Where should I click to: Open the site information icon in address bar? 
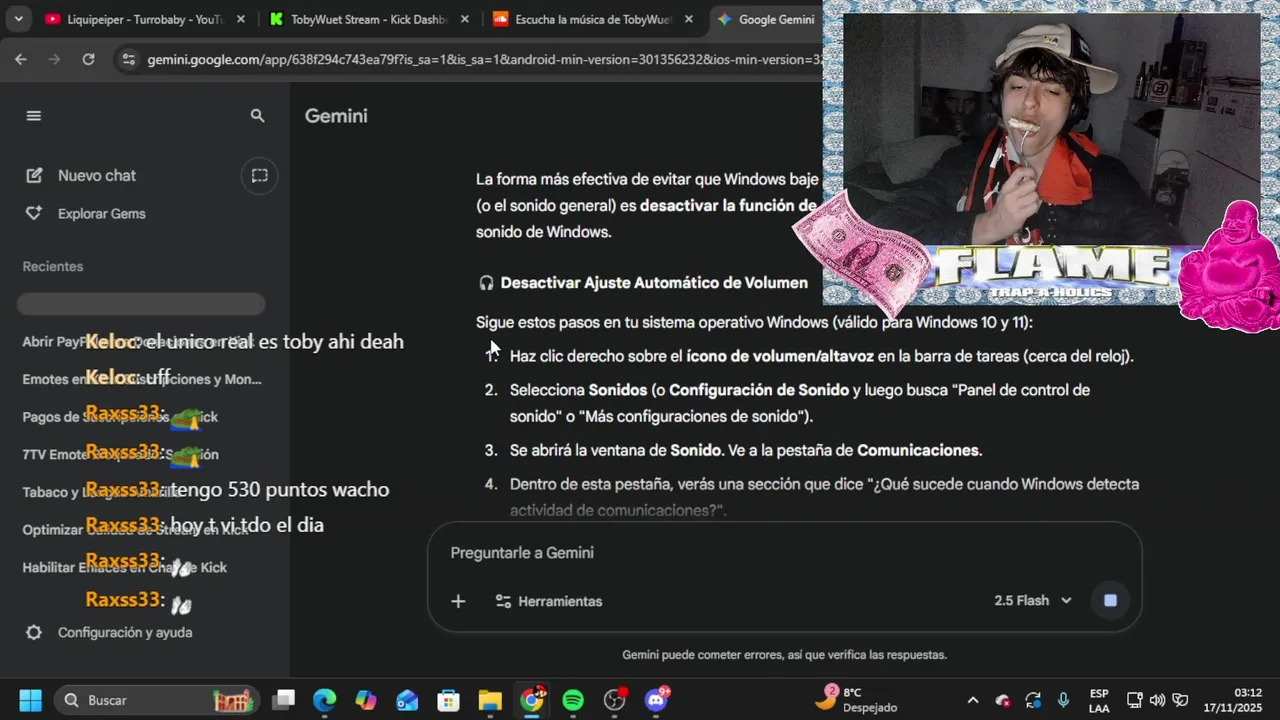(x=127, y=59)
